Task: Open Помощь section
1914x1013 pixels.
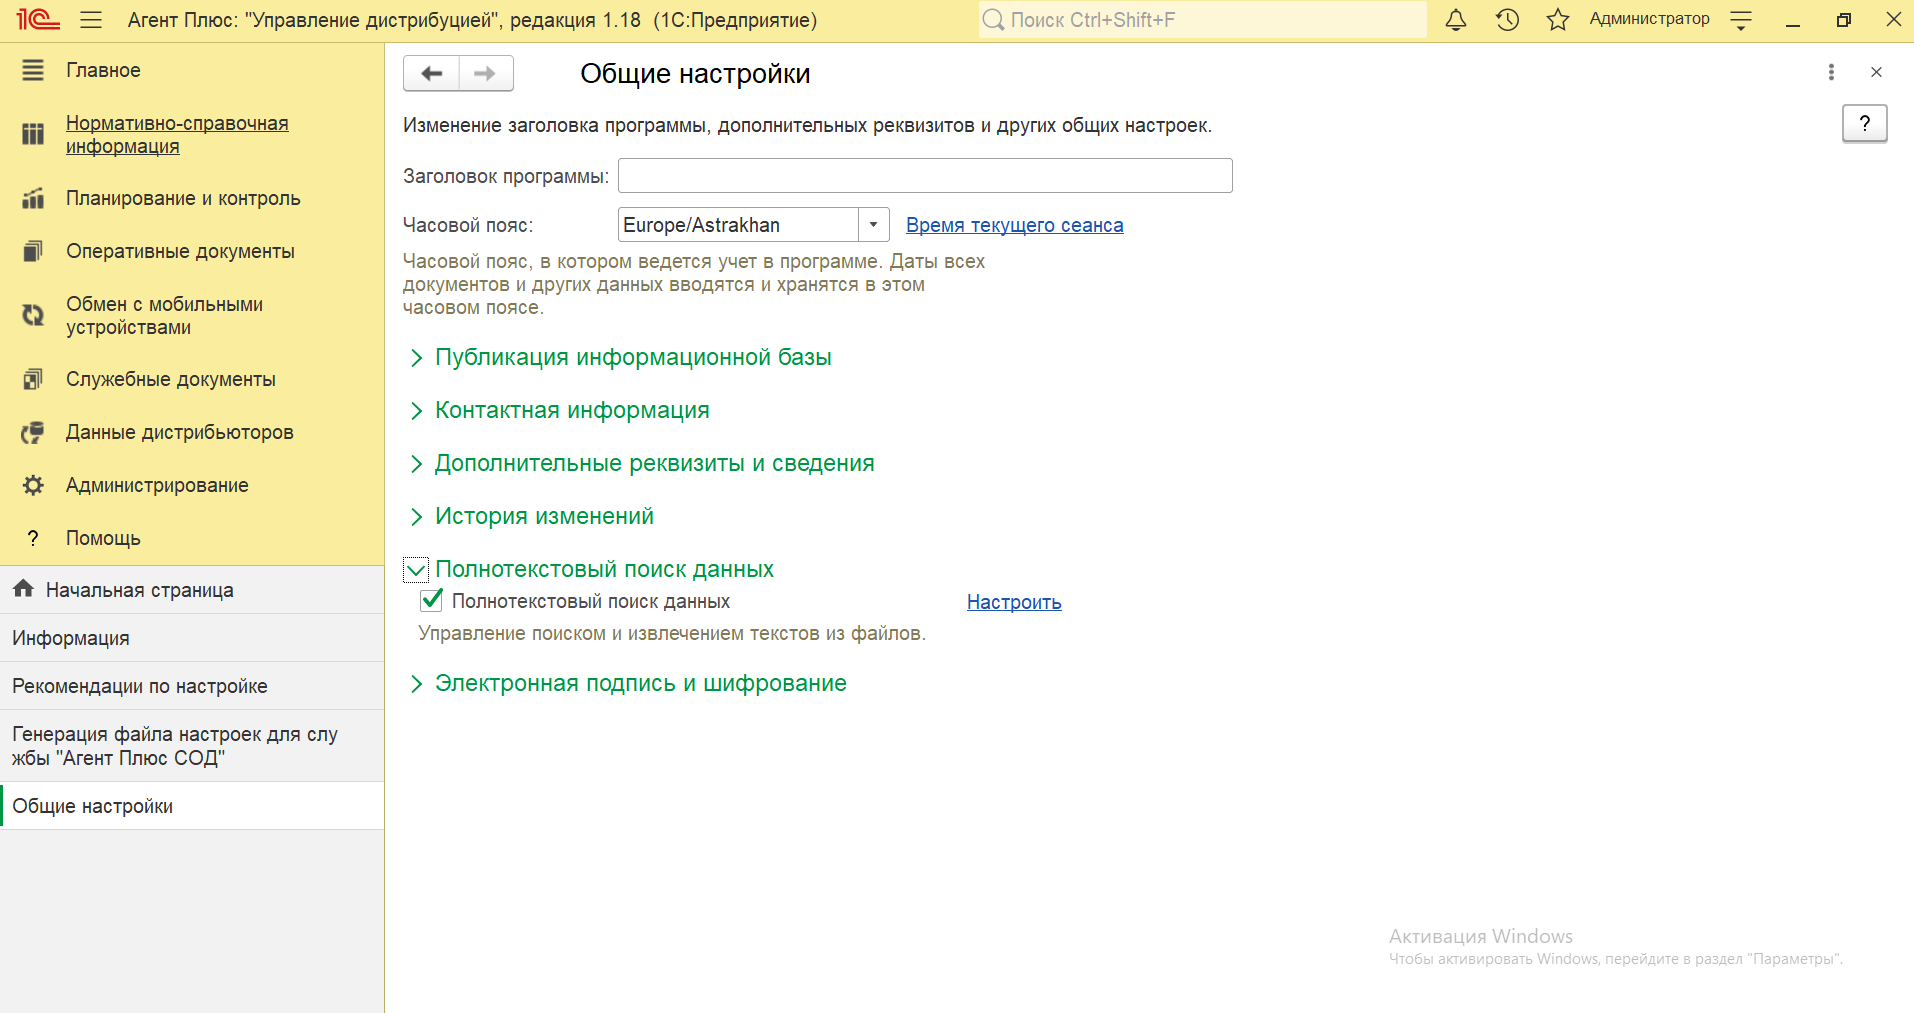Action: pyautogui.click(x=103, y=538)
